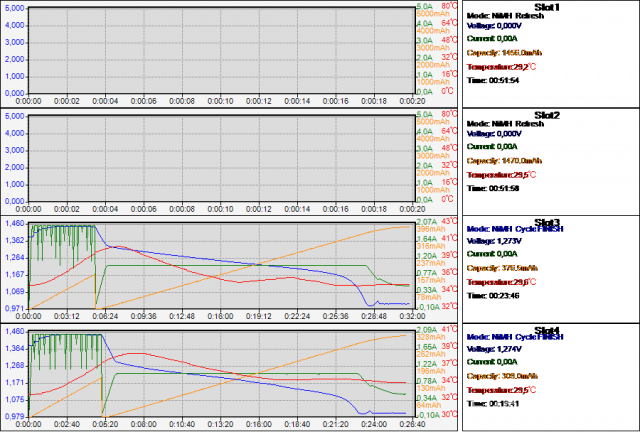
Task: Select Slot1 Voltage 0,000V reading
Action: 494,26
